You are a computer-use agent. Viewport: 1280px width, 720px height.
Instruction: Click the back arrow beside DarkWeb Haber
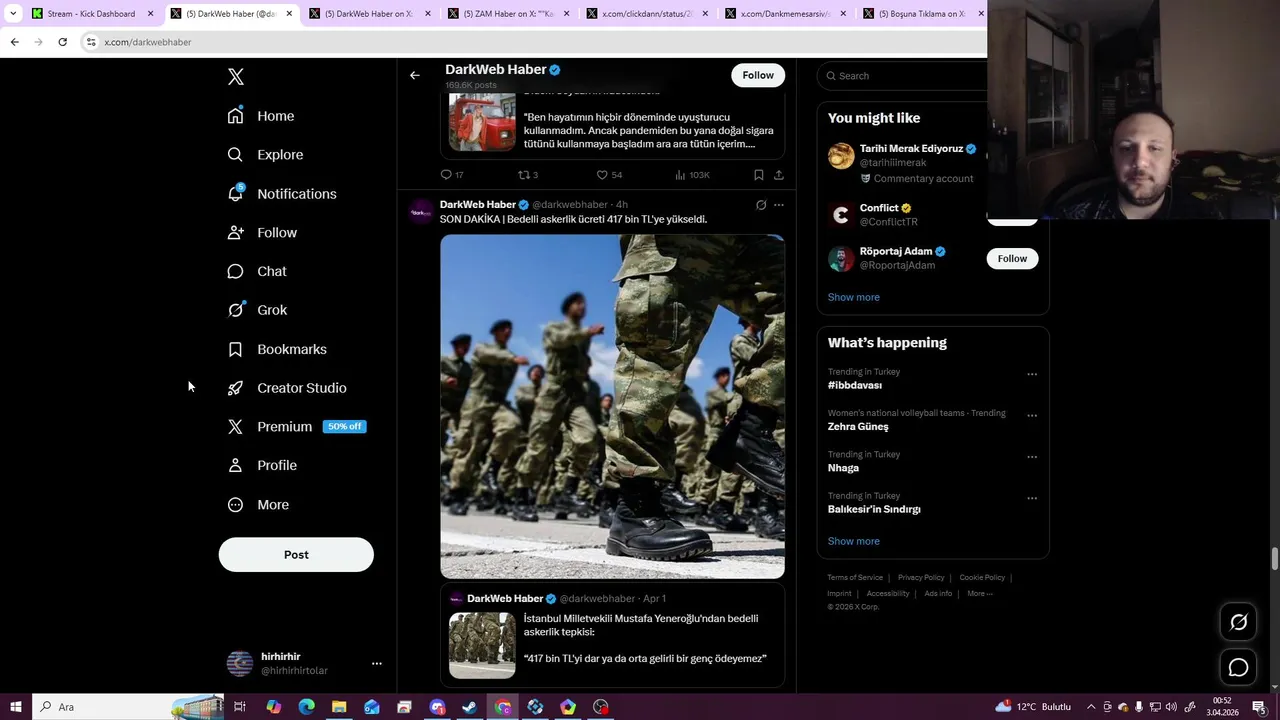click(x=414, y=75)
